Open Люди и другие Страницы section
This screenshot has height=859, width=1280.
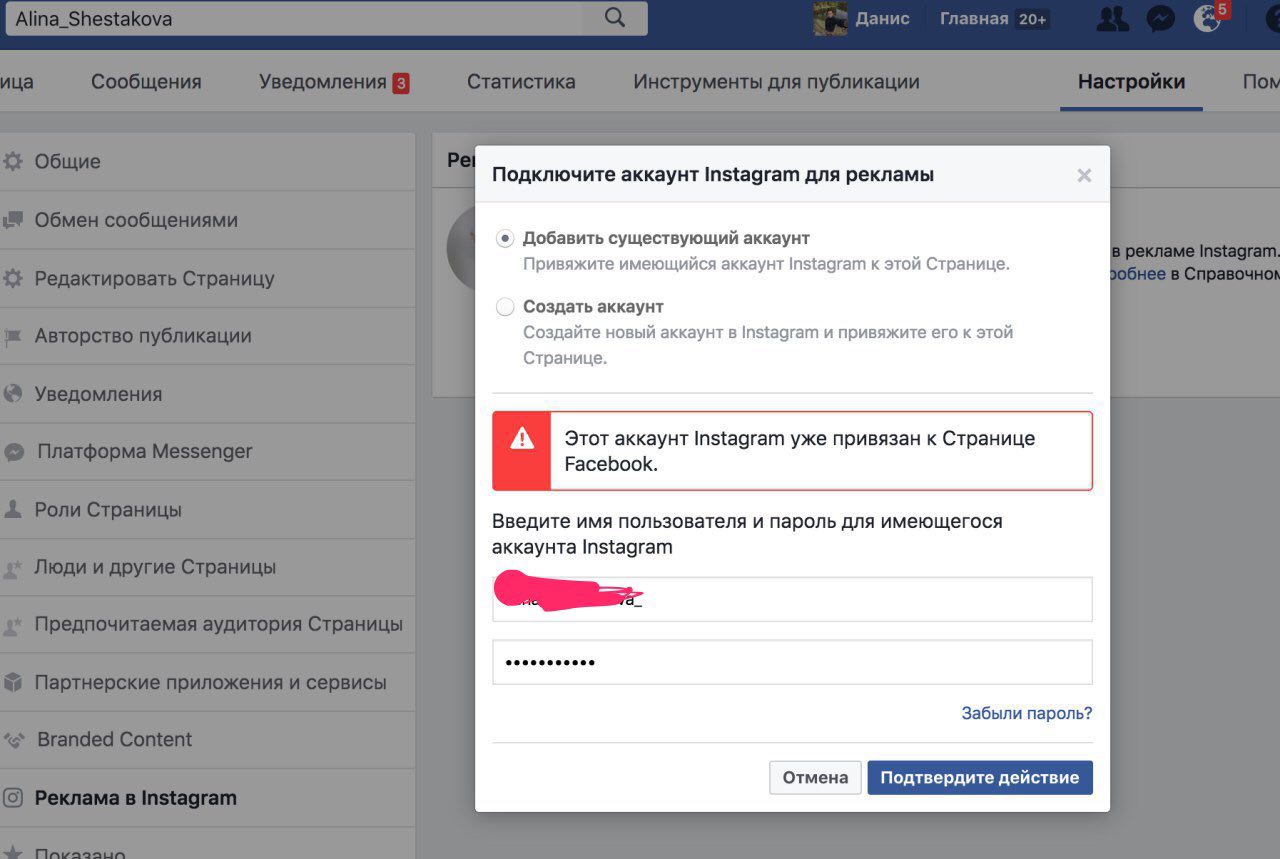[207, 567]
